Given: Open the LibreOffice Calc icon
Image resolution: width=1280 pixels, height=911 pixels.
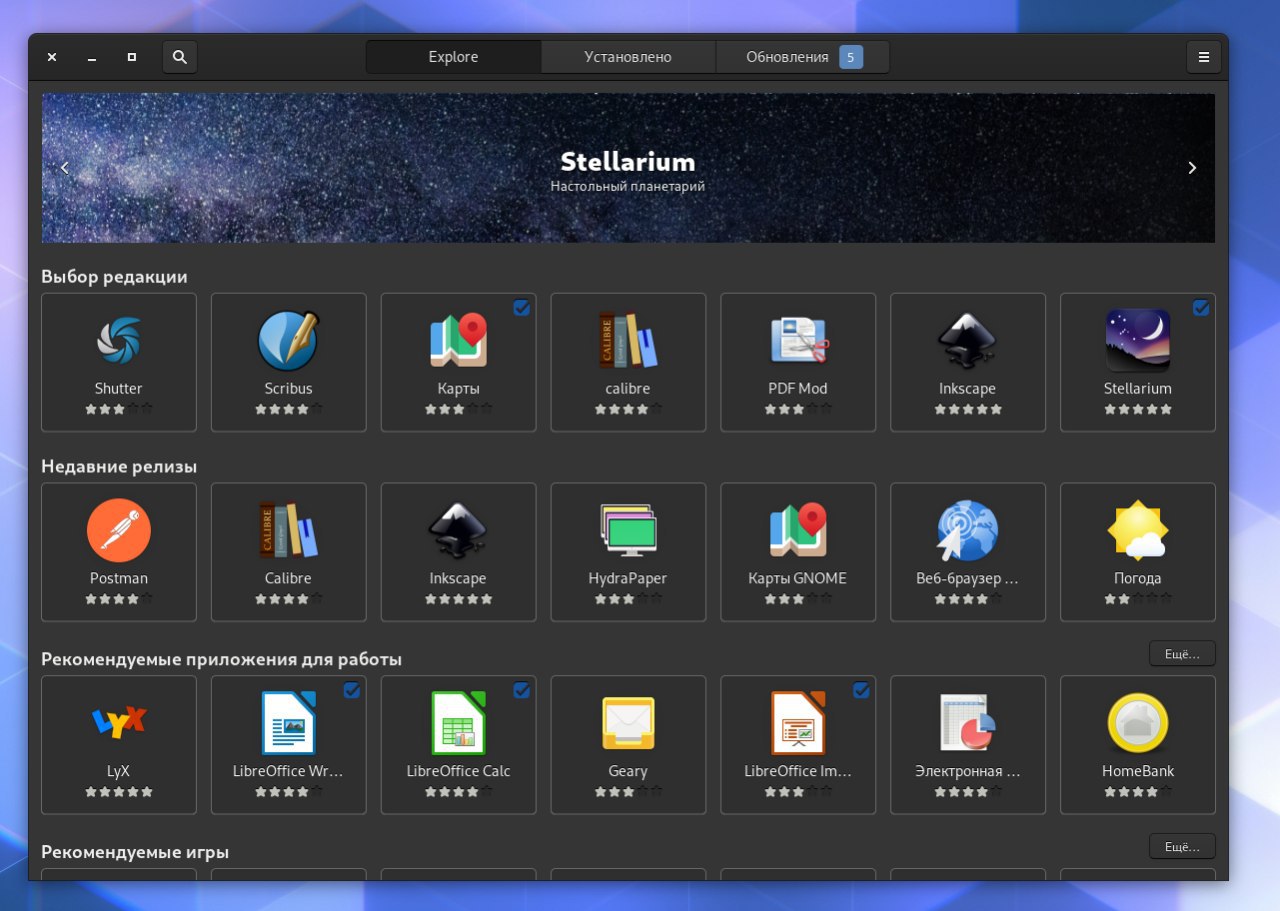Looking at the screenshot, I should tap(458, 722).
